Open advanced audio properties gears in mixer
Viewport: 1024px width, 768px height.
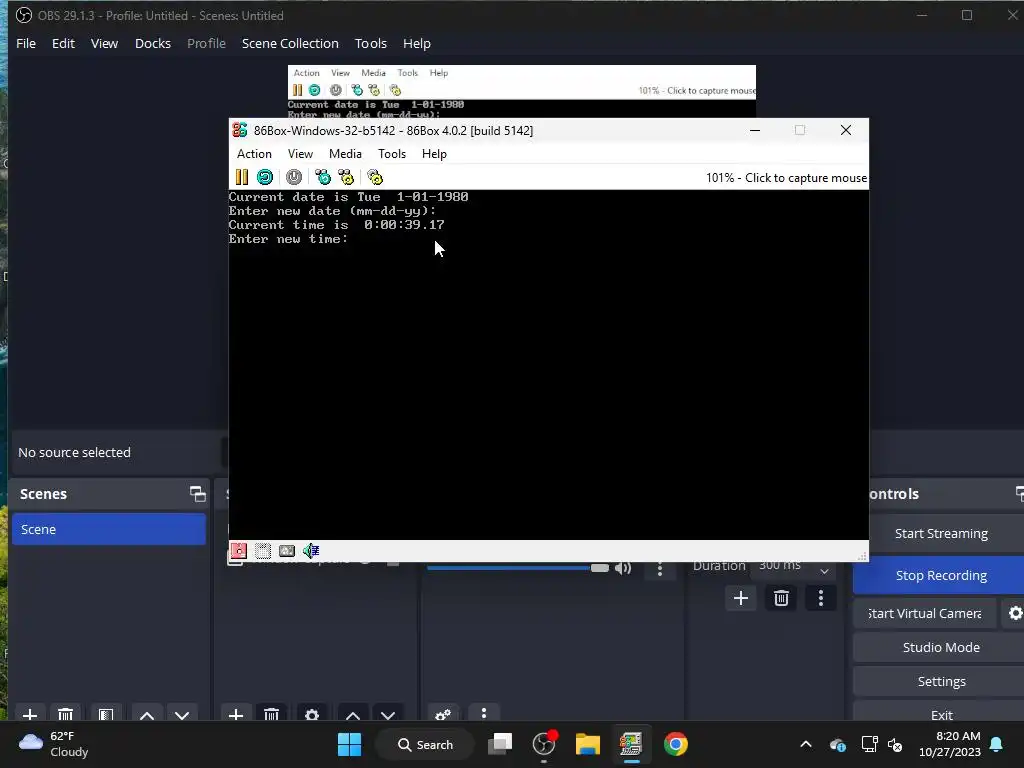pyautogui.click(x=443, y=714)
